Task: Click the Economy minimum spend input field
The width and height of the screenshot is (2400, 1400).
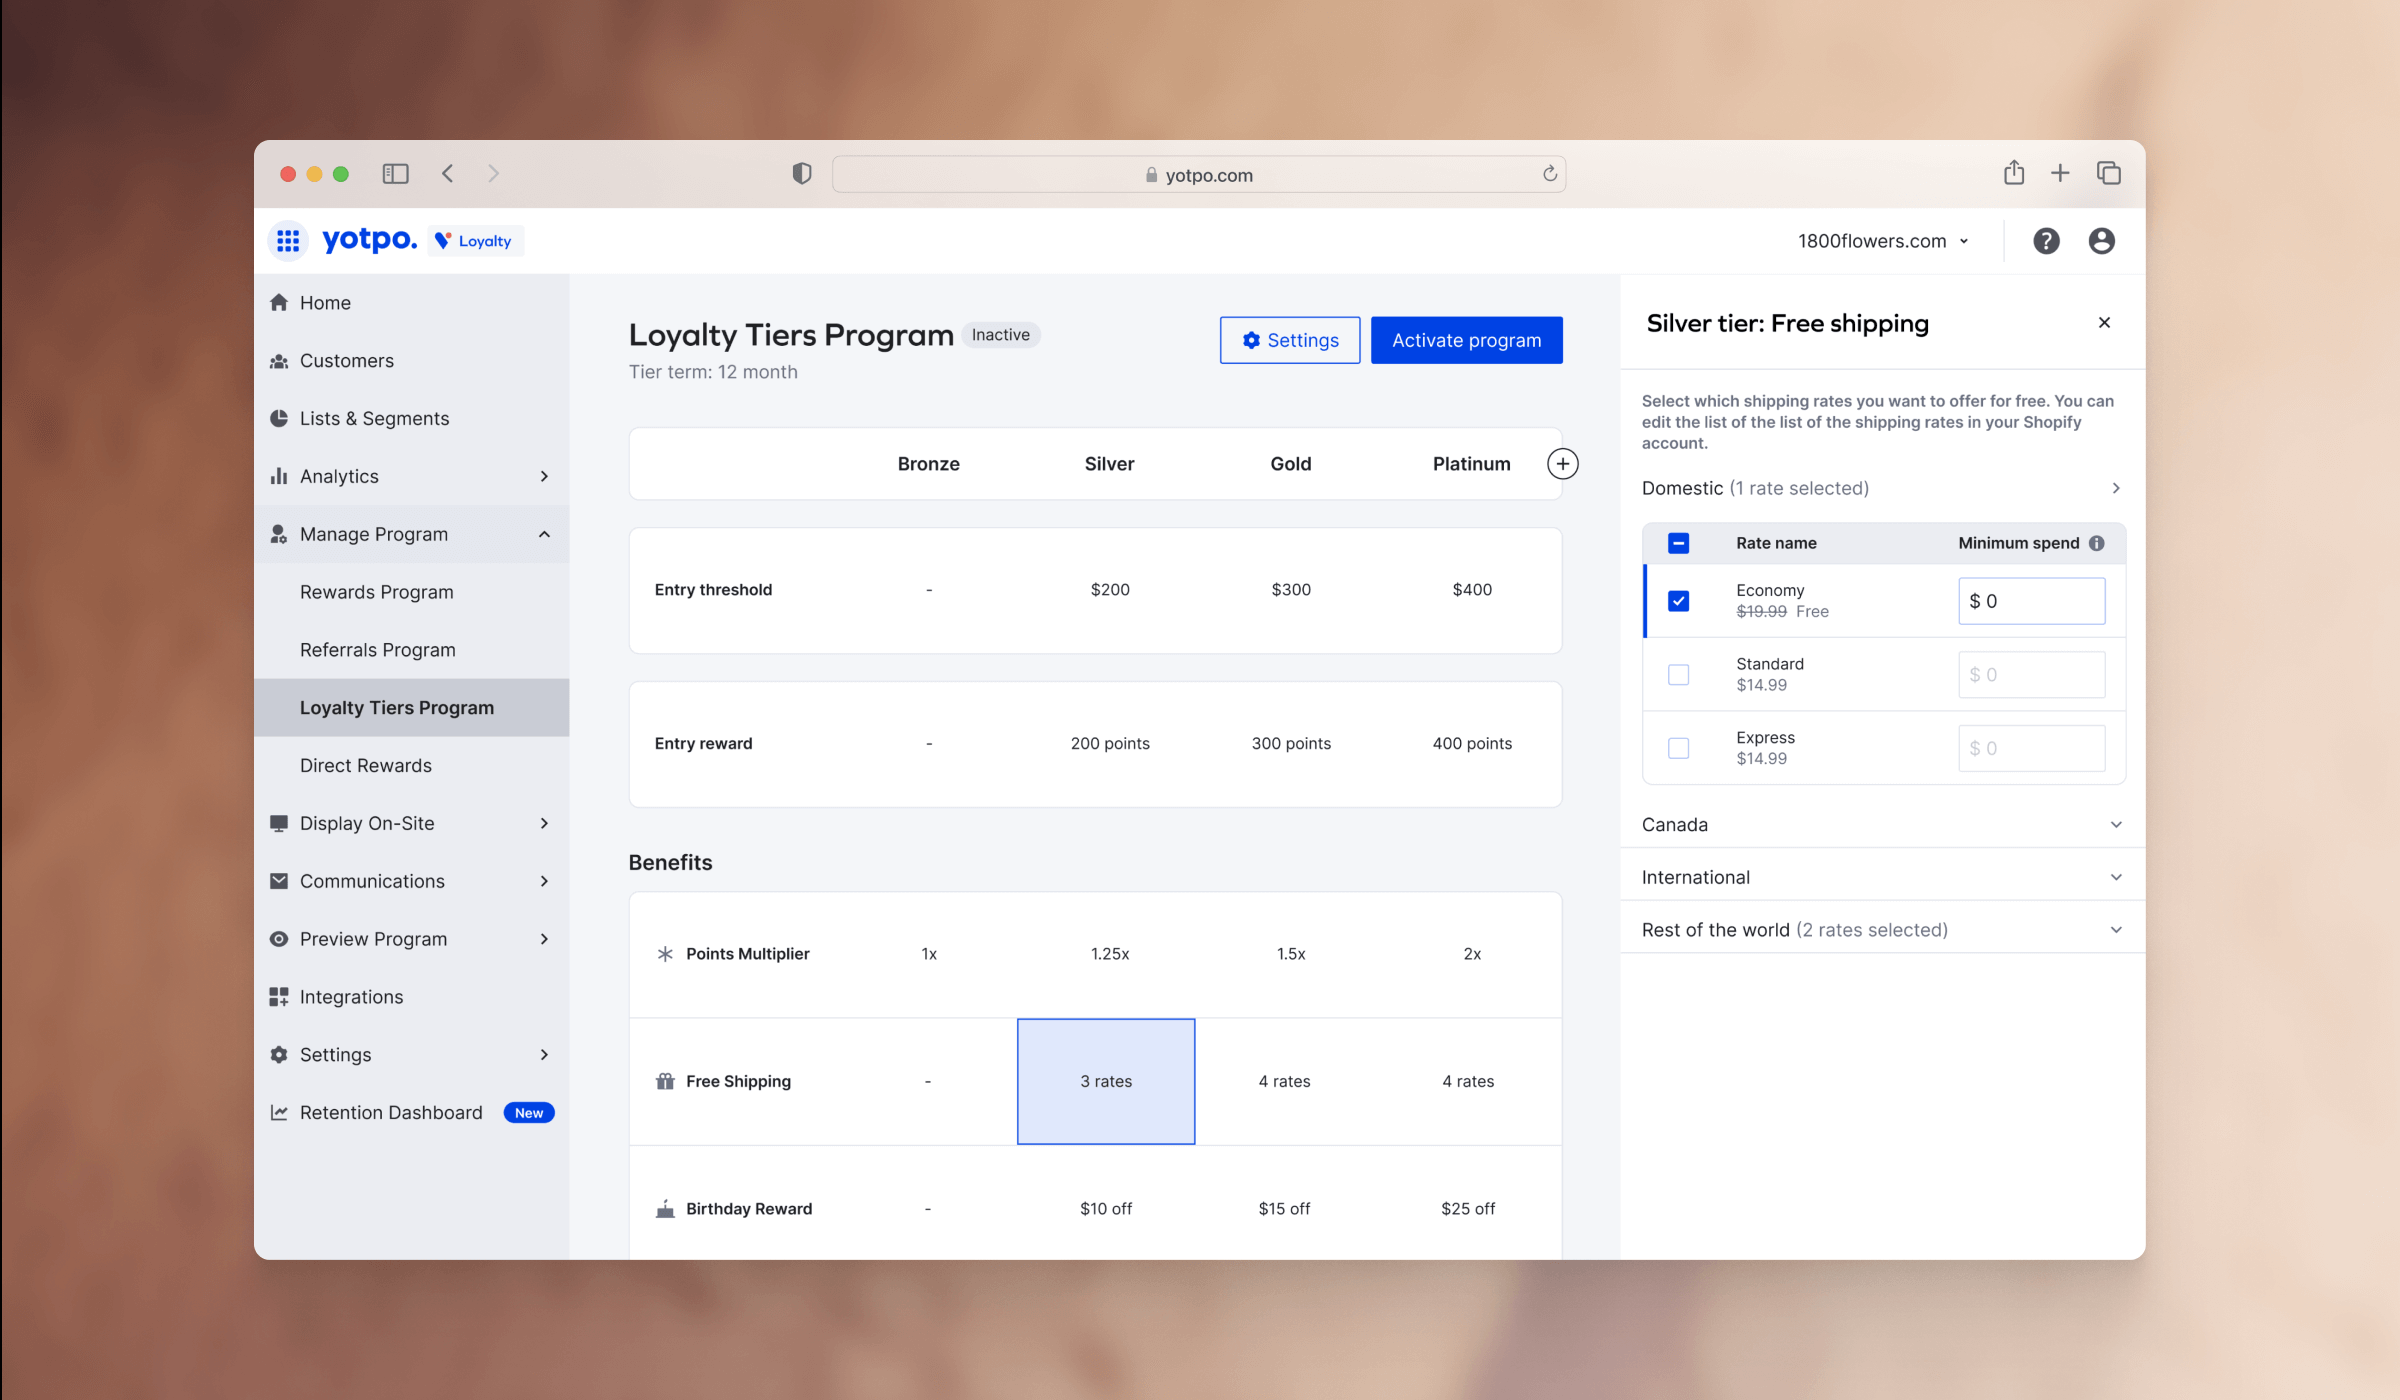Action: pyautogui.click(x=2031, y=600)
